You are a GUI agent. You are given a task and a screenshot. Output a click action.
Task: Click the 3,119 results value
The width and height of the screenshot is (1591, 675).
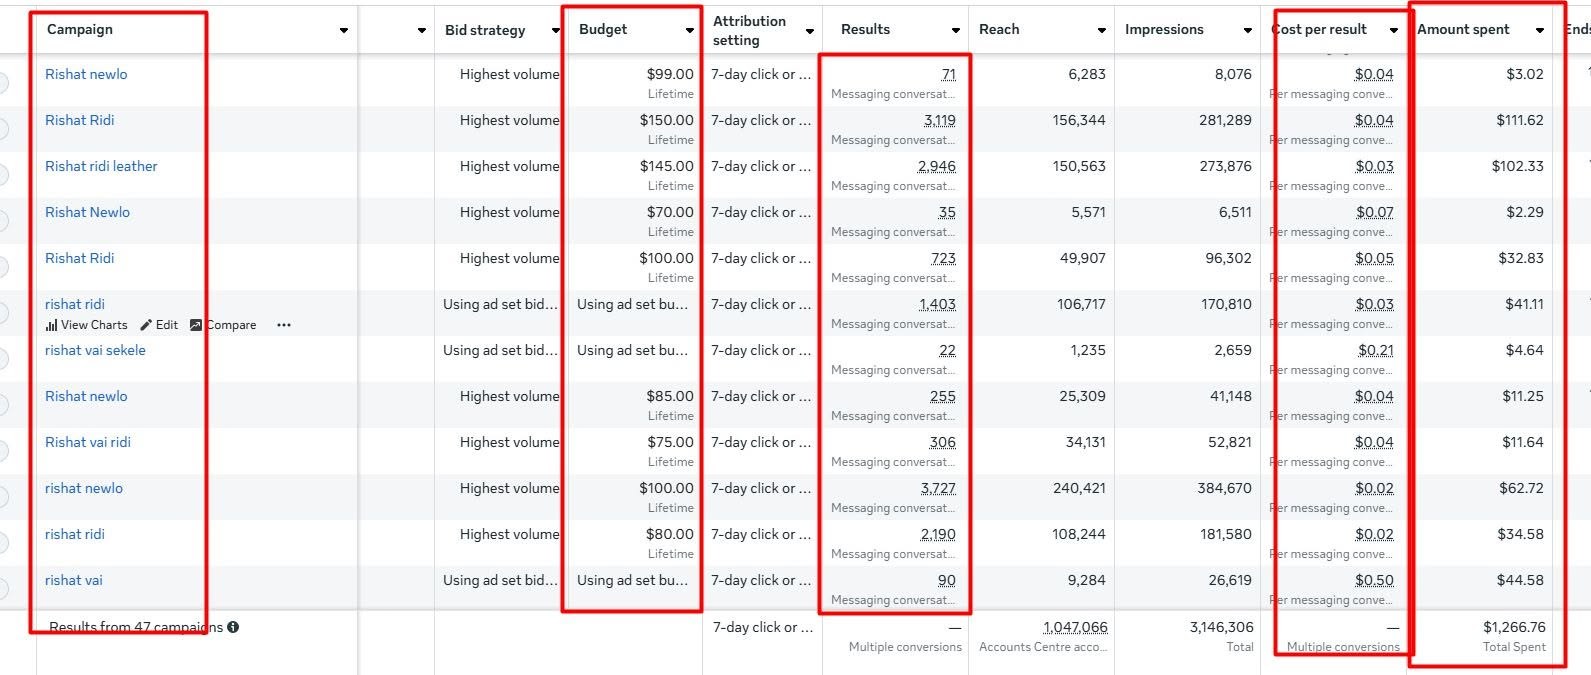click(940, 120)
